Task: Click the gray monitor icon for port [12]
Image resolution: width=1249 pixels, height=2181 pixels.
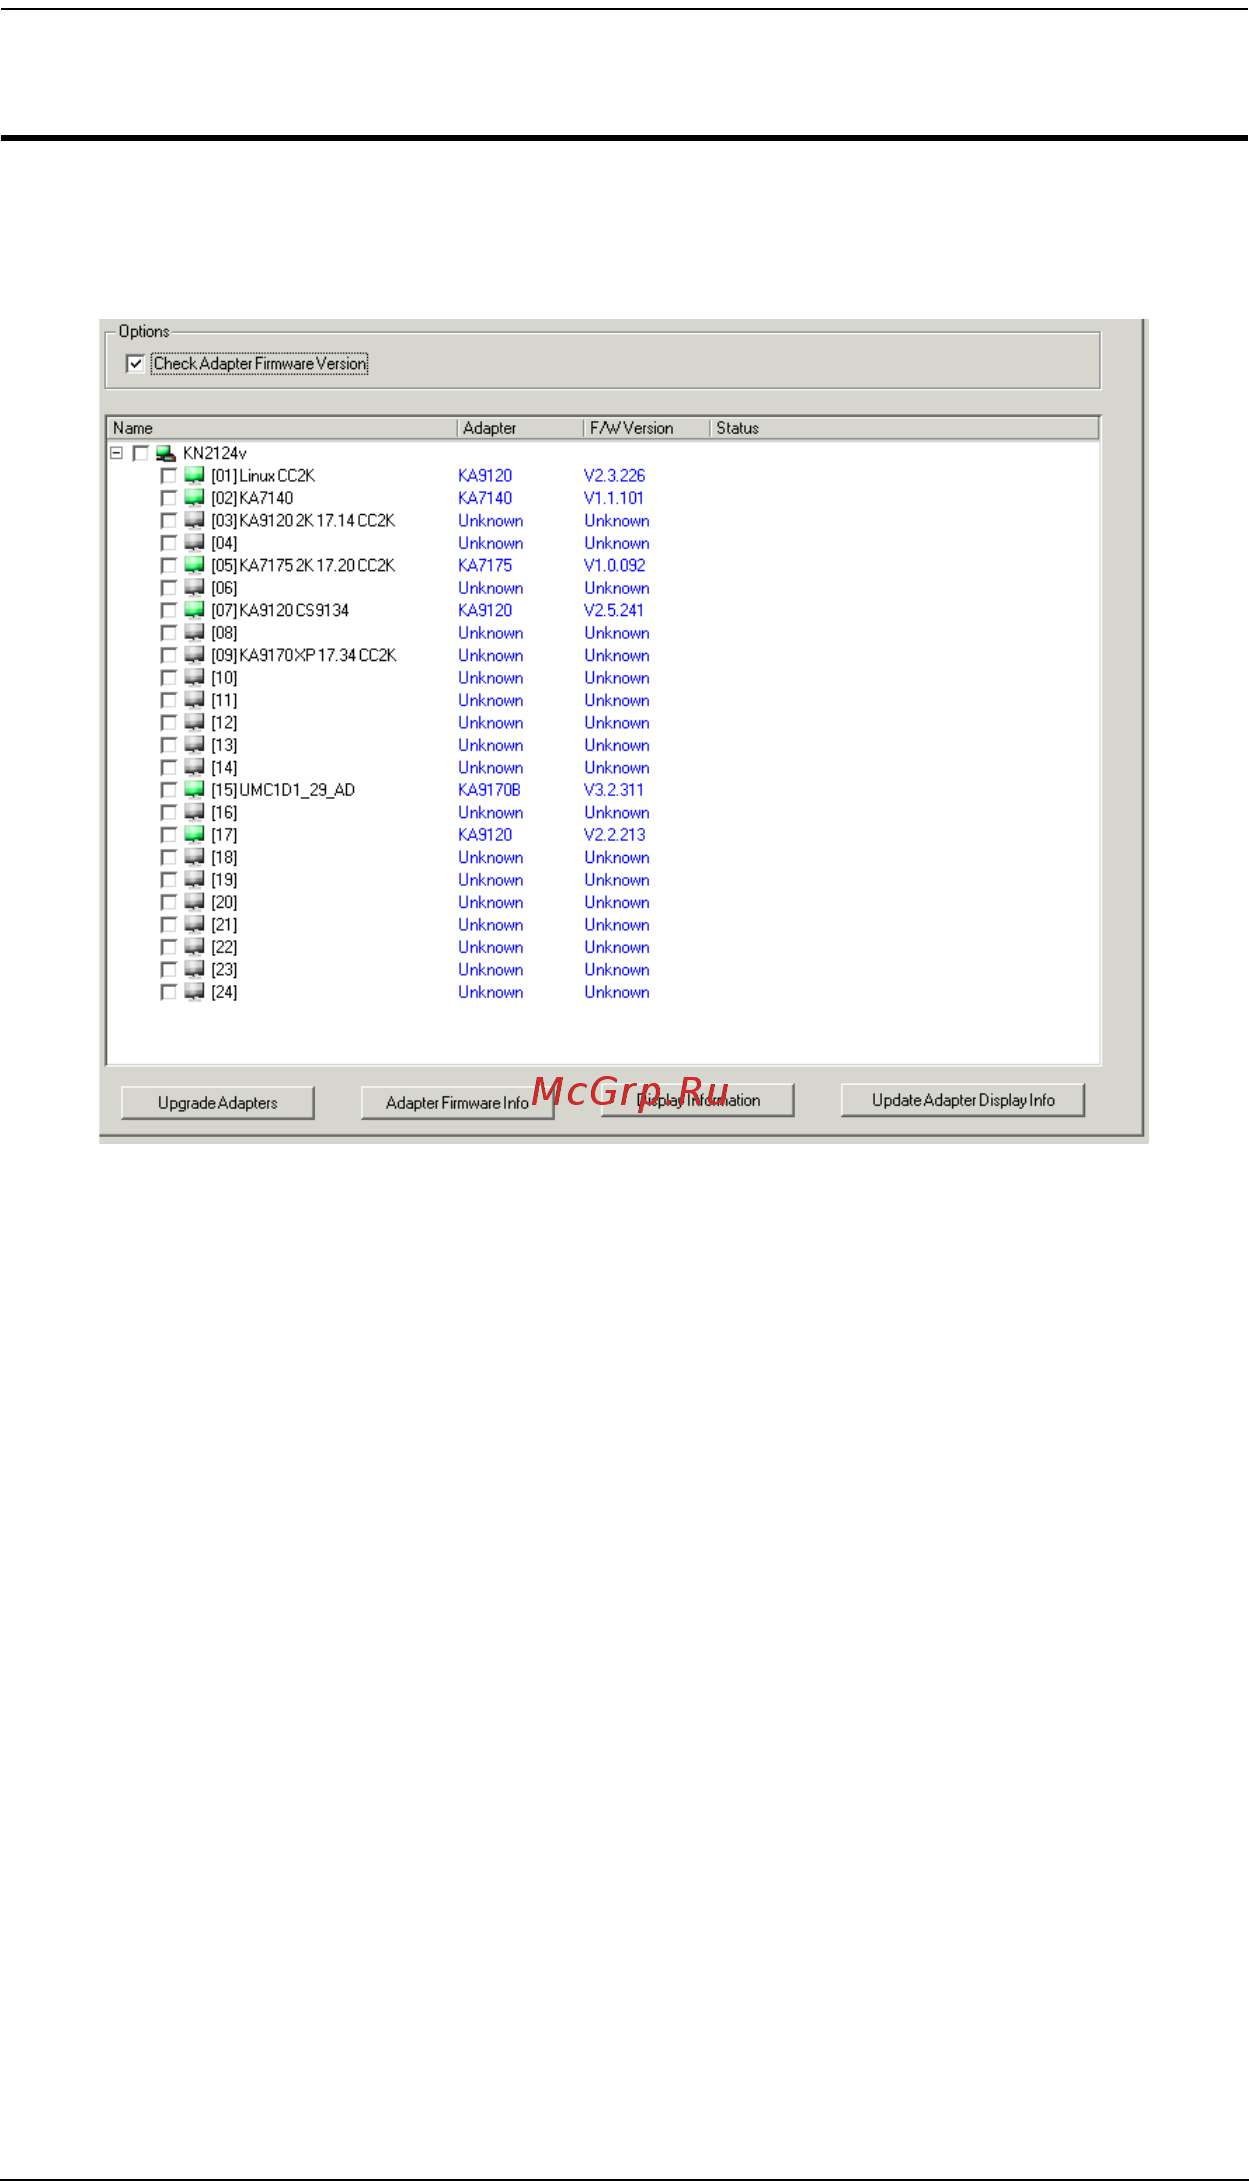Action: tap(194, 723)
